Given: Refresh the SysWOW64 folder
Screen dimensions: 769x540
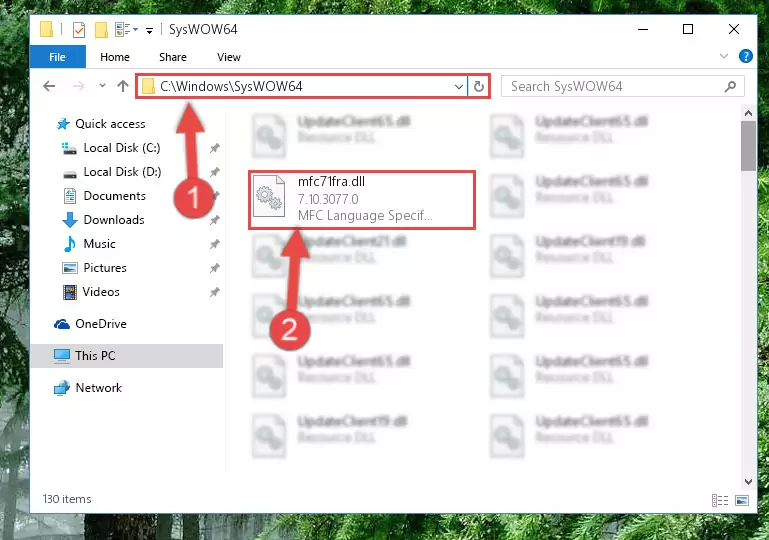Looking at the screenshot, I should [479, 87].
